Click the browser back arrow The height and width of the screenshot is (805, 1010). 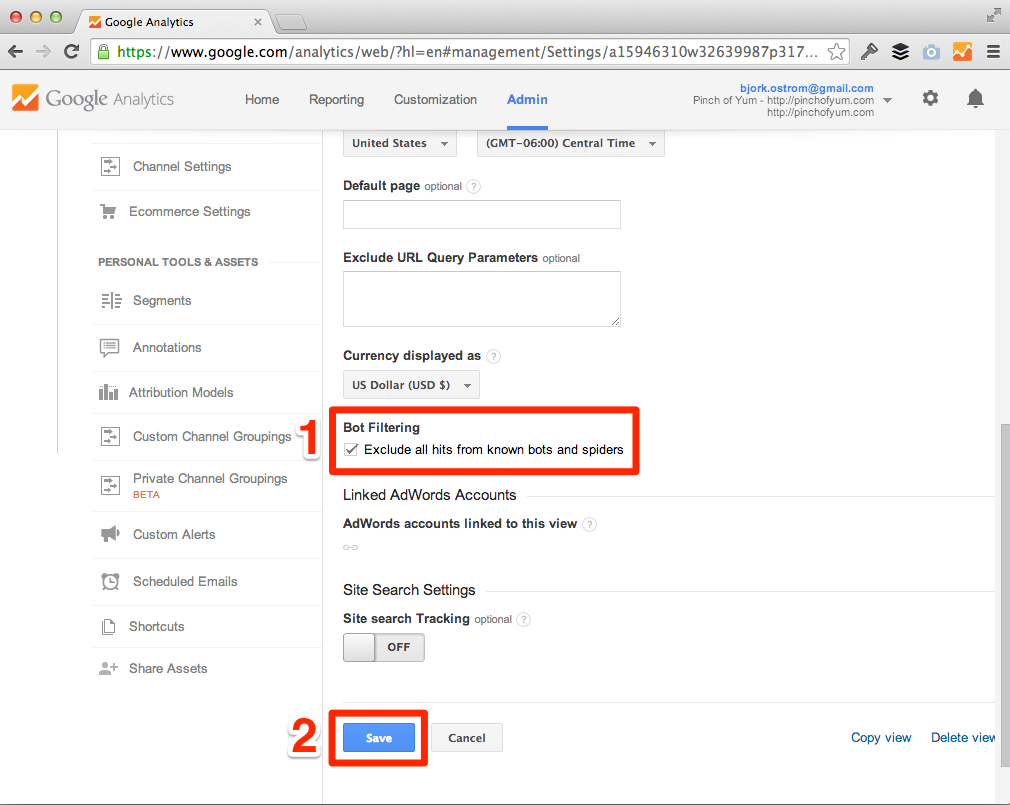click(x=15, y=52)
